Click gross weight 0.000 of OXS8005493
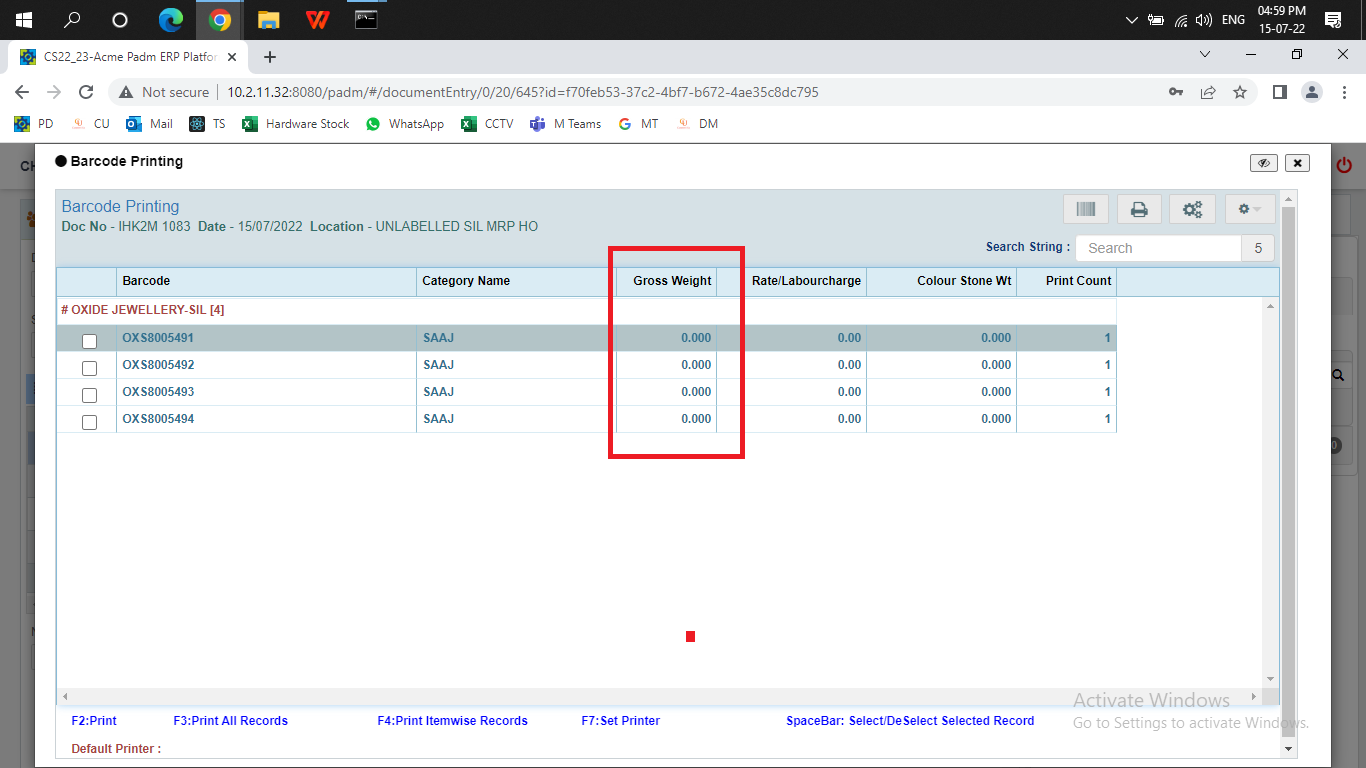Image resolution: width=1366 pixels, height=768 pixels. 696,392
